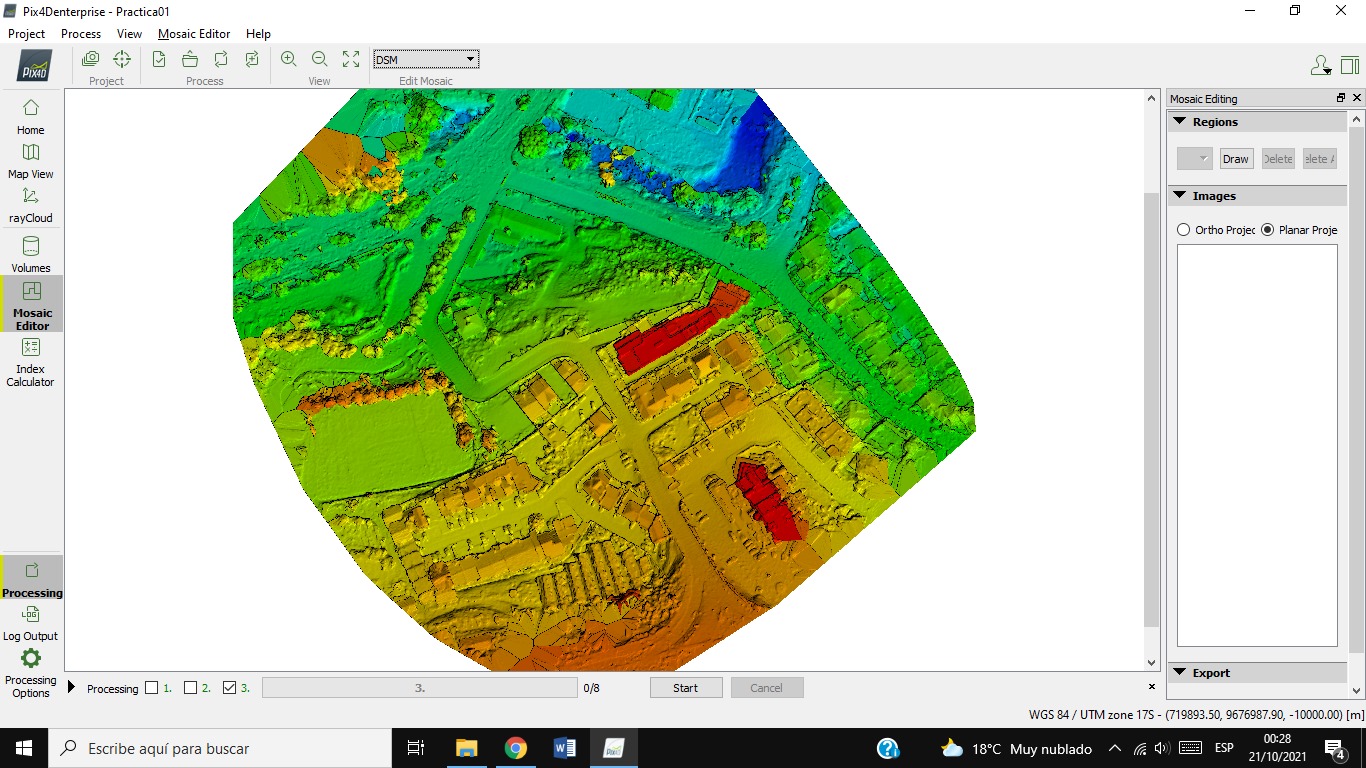Open the Log Output panel
This screenshot has width=1366, height=768.
pos(31,622)
